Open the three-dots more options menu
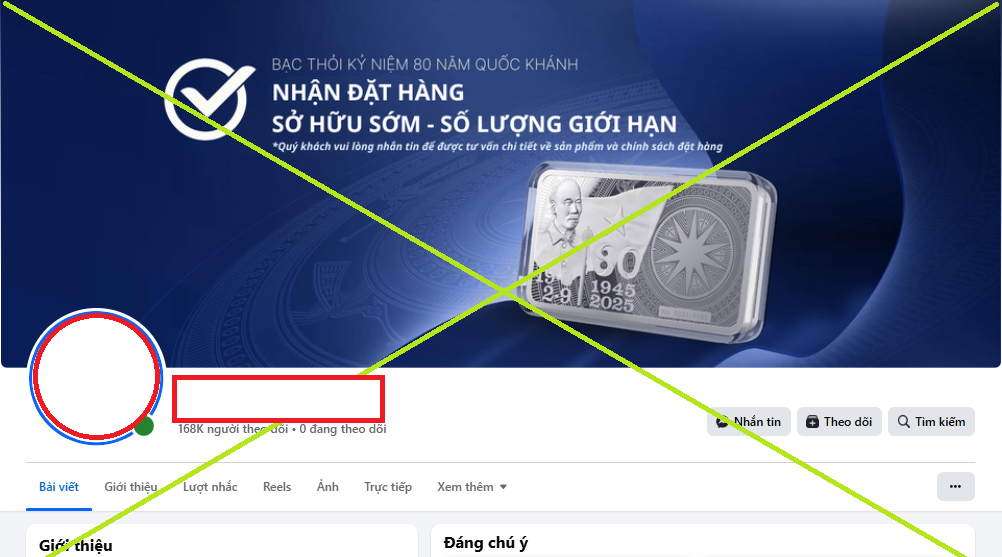1002x557 pixels. 955,487
